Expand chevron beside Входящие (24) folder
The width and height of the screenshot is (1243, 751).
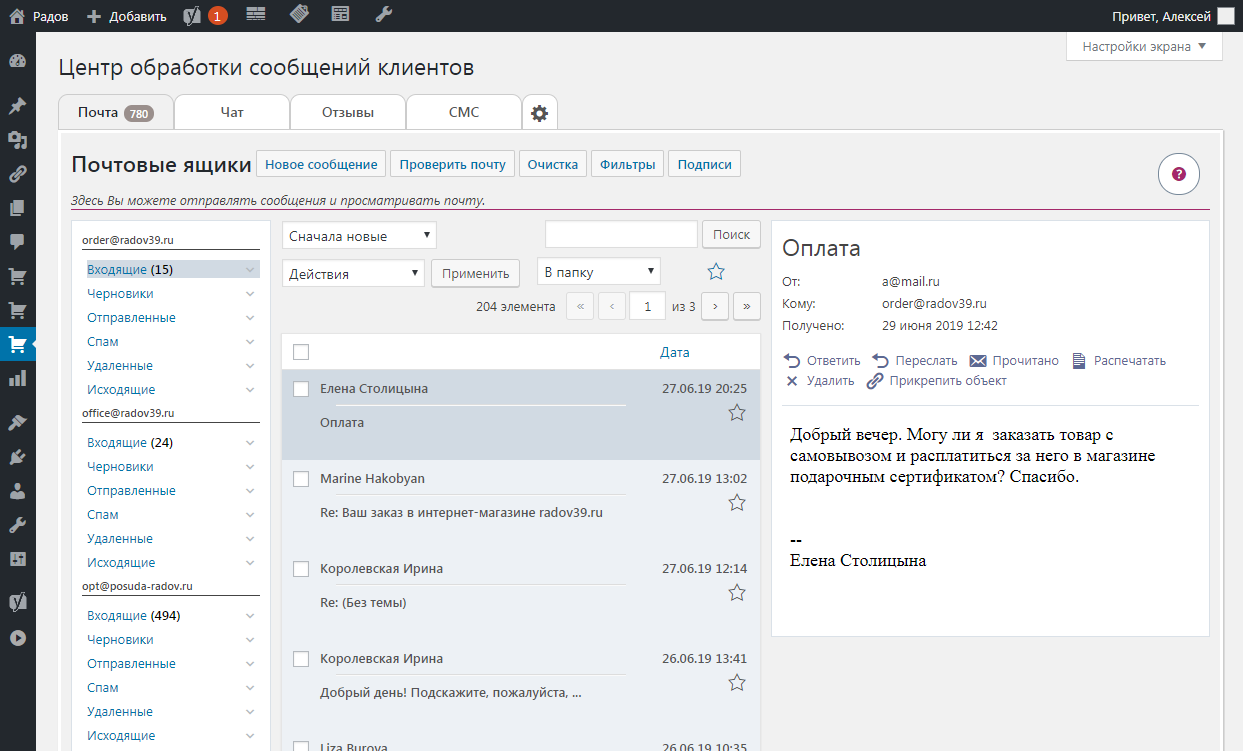click(250, 443)
